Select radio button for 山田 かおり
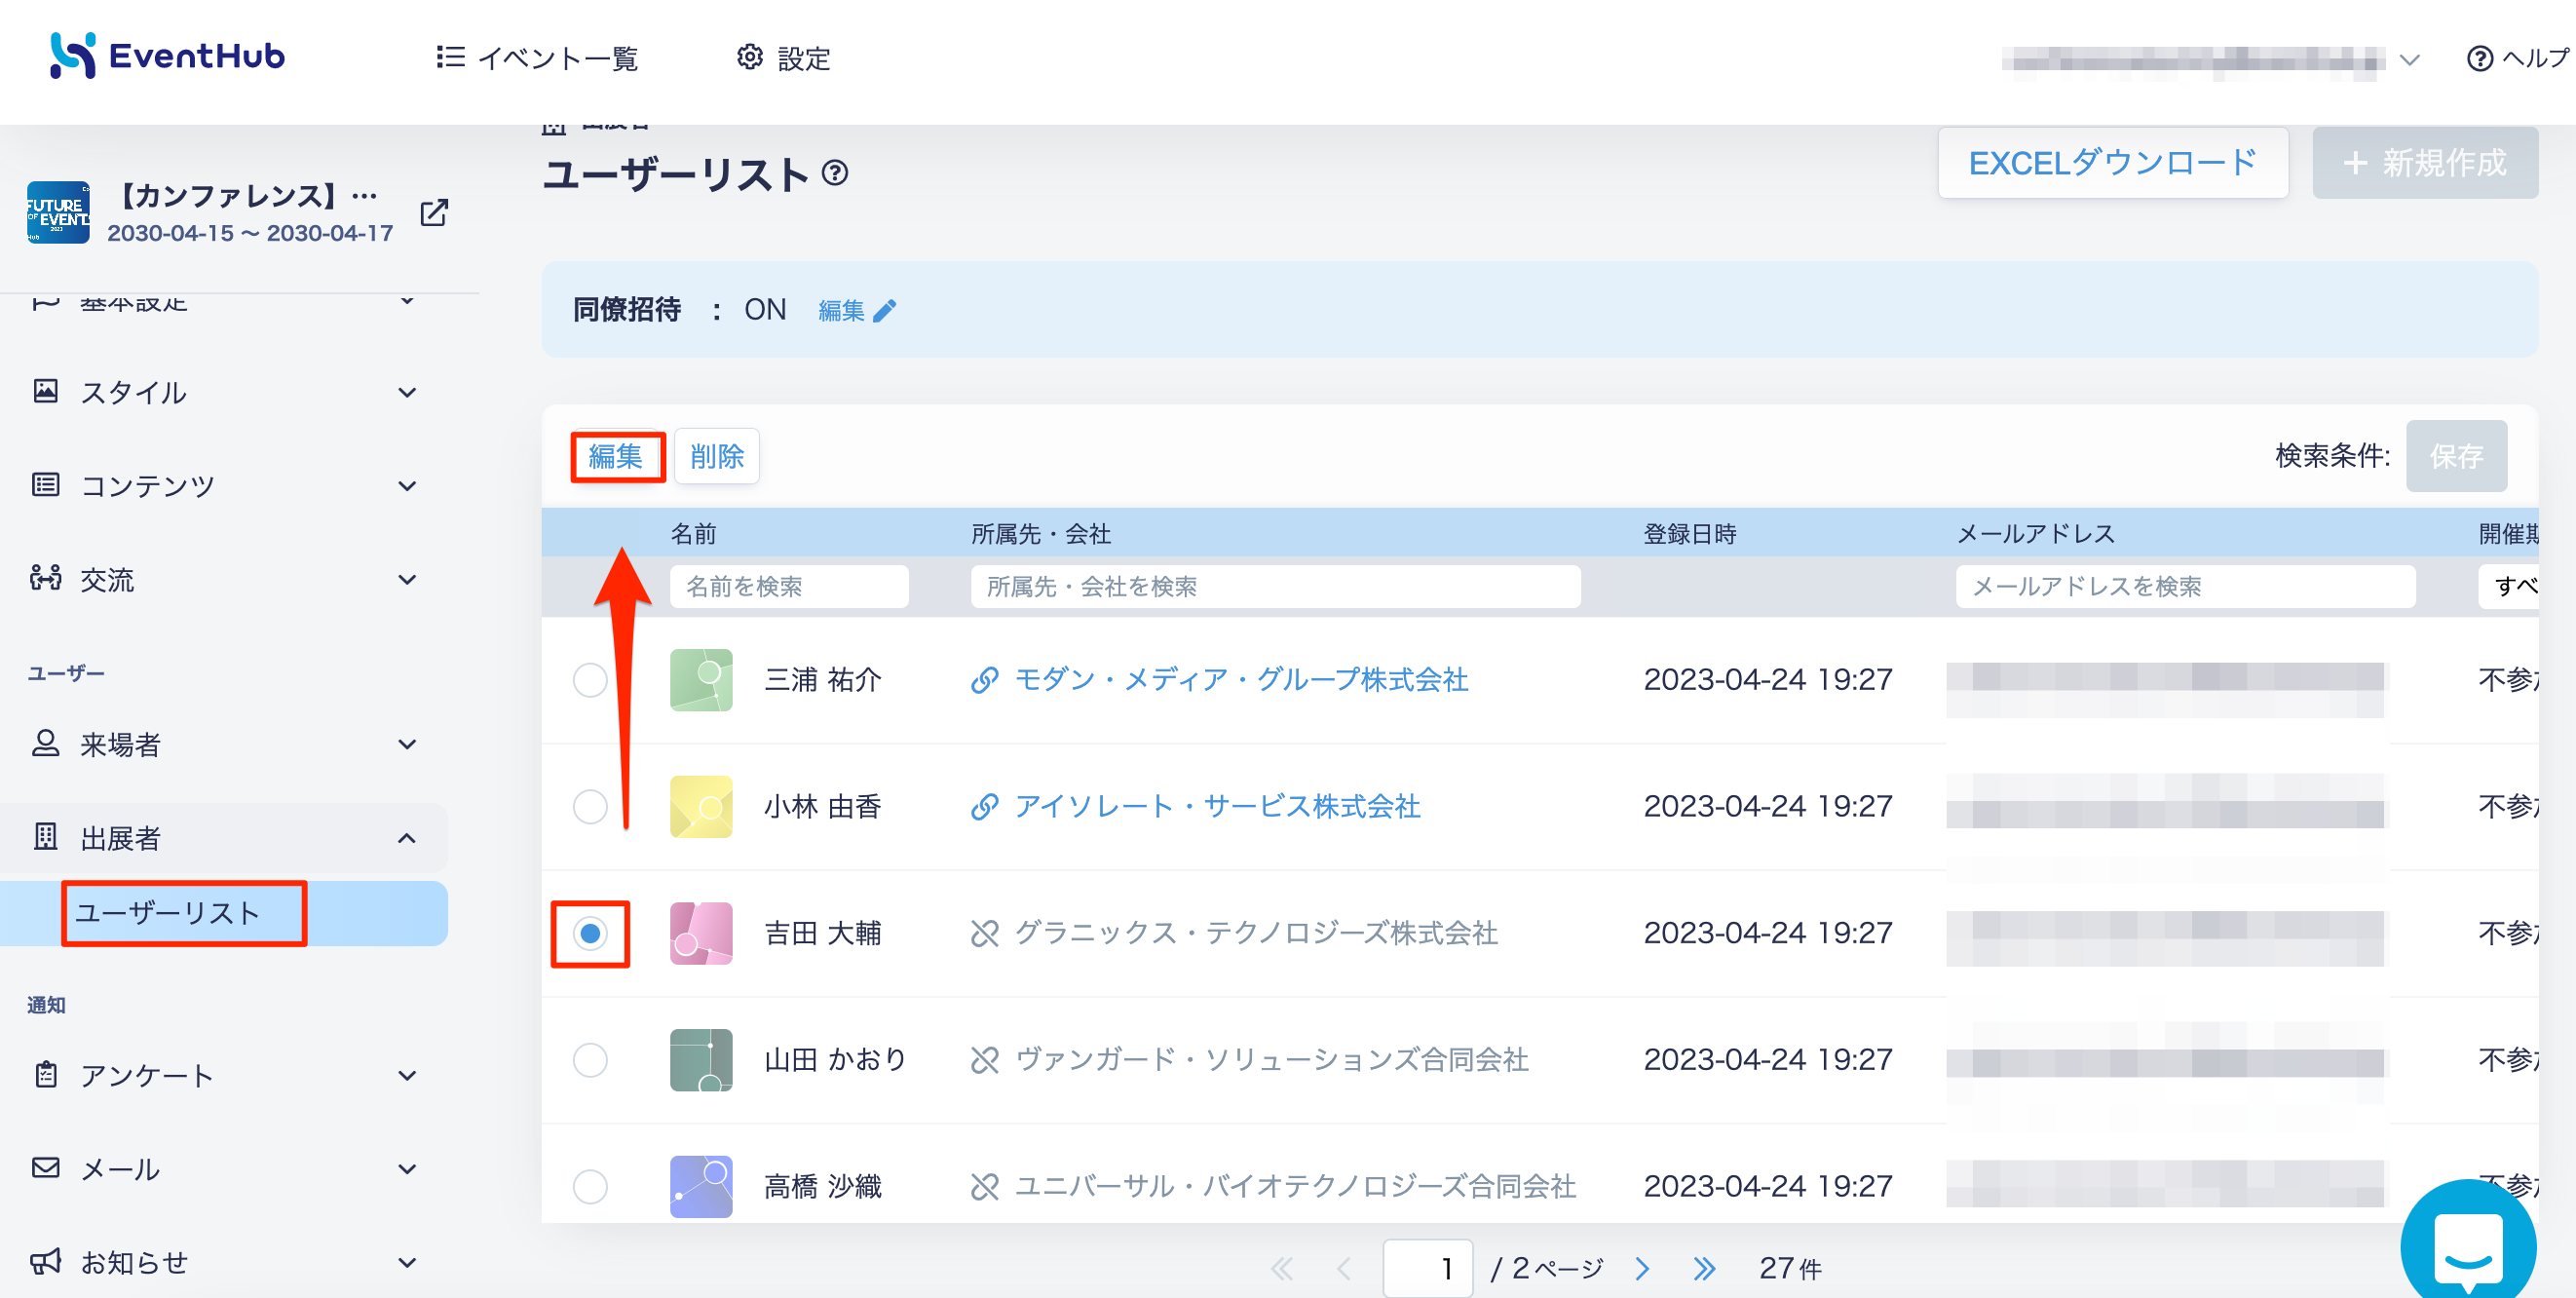 tap(590, 1059)
